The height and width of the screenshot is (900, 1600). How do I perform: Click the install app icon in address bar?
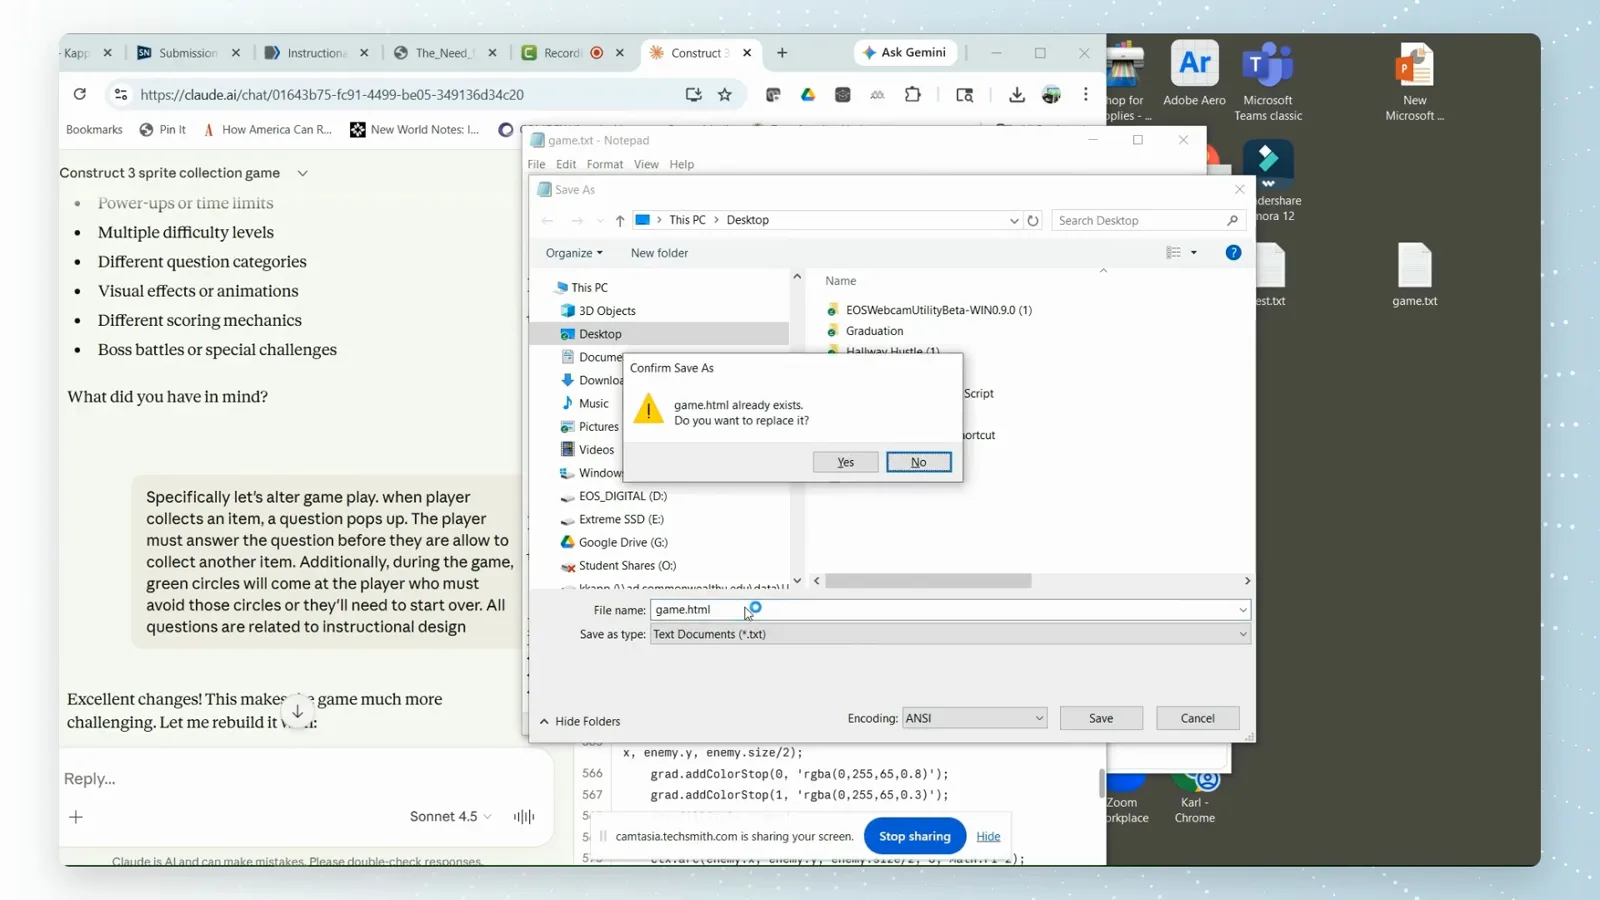(x=693, y=94)
